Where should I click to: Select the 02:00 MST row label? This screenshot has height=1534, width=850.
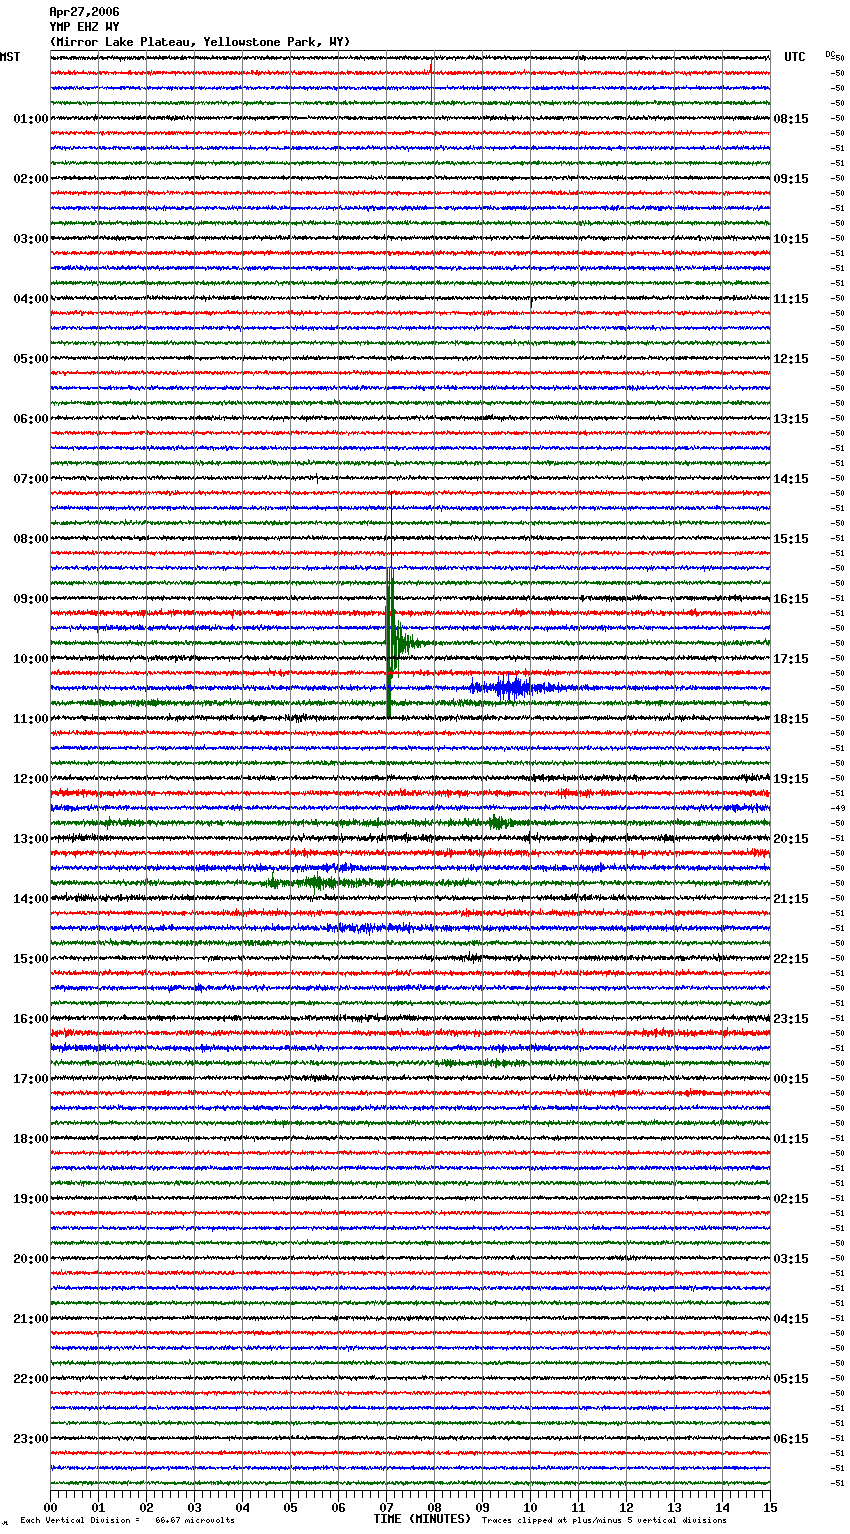click(x=31, y=179)
